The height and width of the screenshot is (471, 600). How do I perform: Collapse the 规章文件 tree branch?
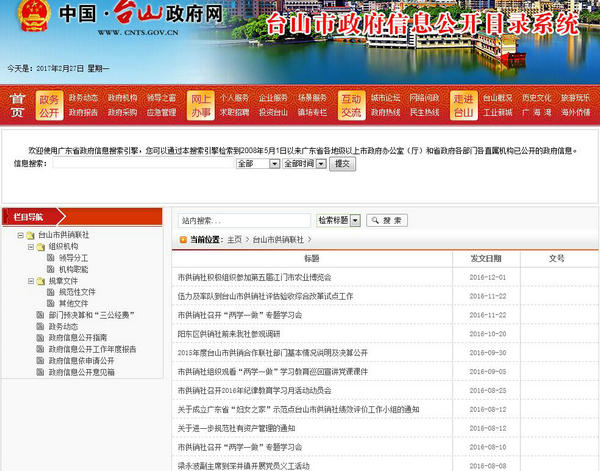(29, 281)
